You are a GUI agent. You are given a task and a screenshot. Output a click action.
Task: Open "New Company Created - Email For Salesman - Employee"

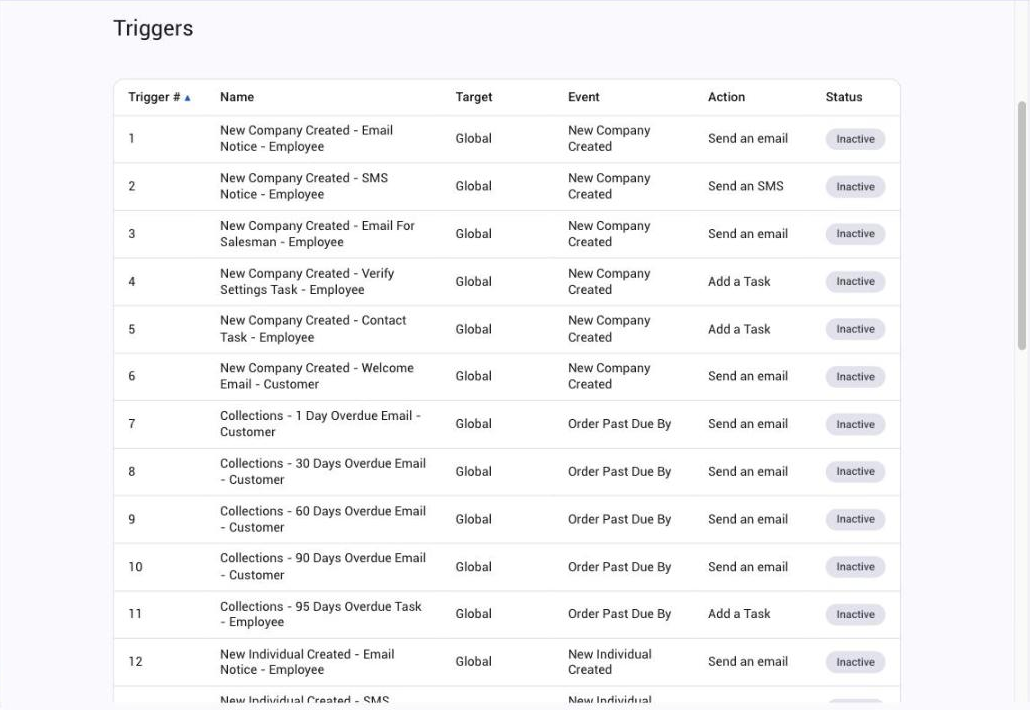[317, 234]
